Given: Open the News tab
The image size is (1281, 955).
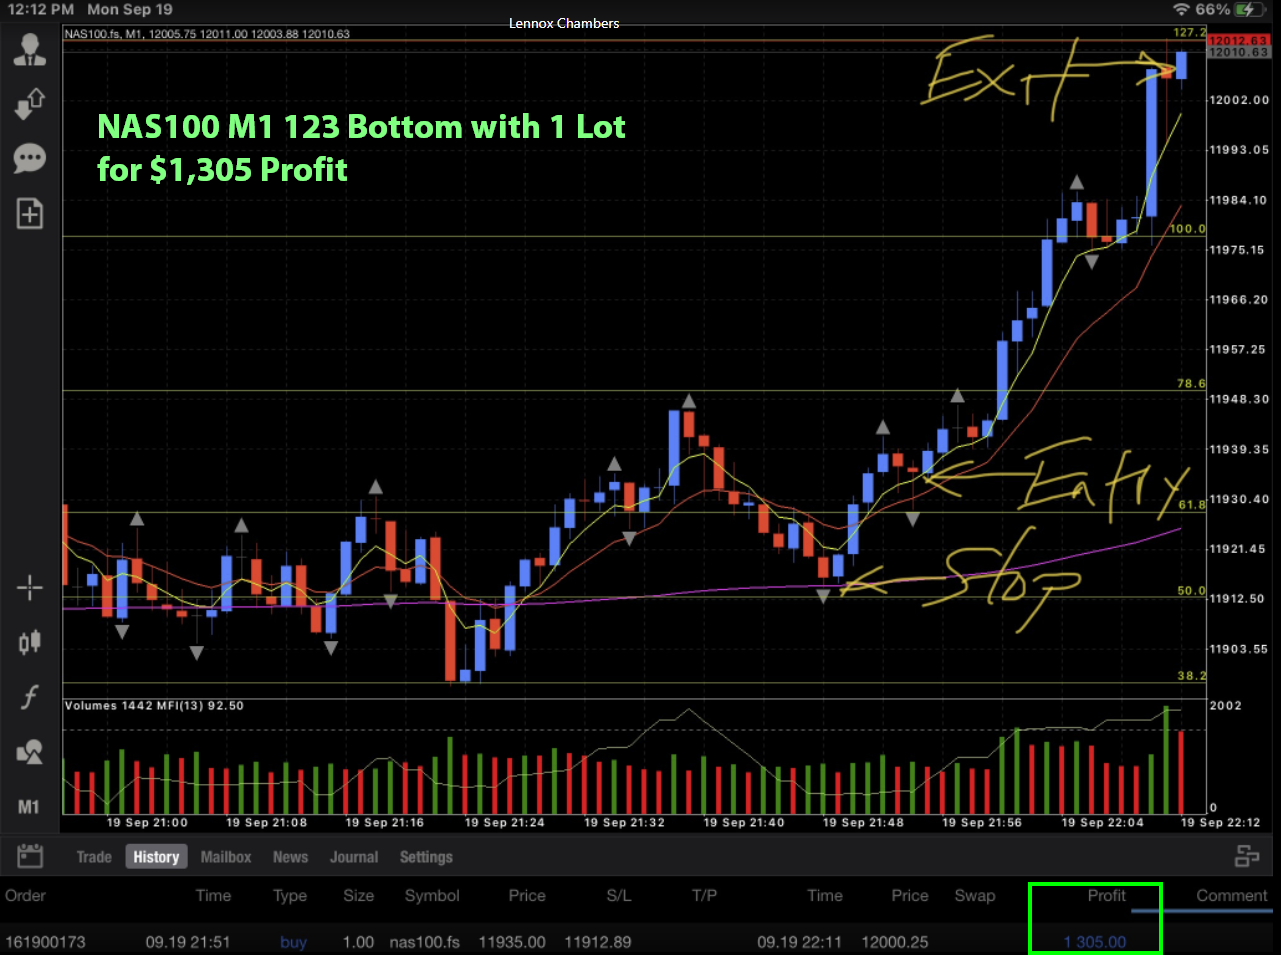Looking at the screenshot, I should pyautogui.click(x=290, y=857).
